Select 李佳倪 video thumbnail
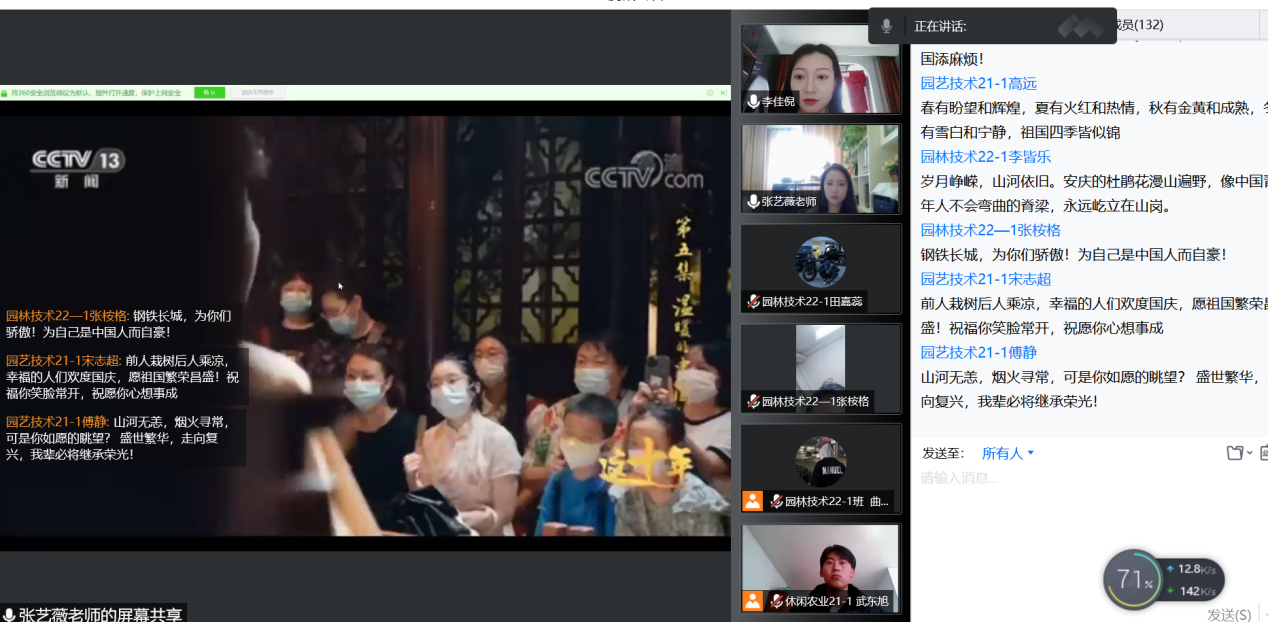The image size is (1268, 622). point(820,68)
